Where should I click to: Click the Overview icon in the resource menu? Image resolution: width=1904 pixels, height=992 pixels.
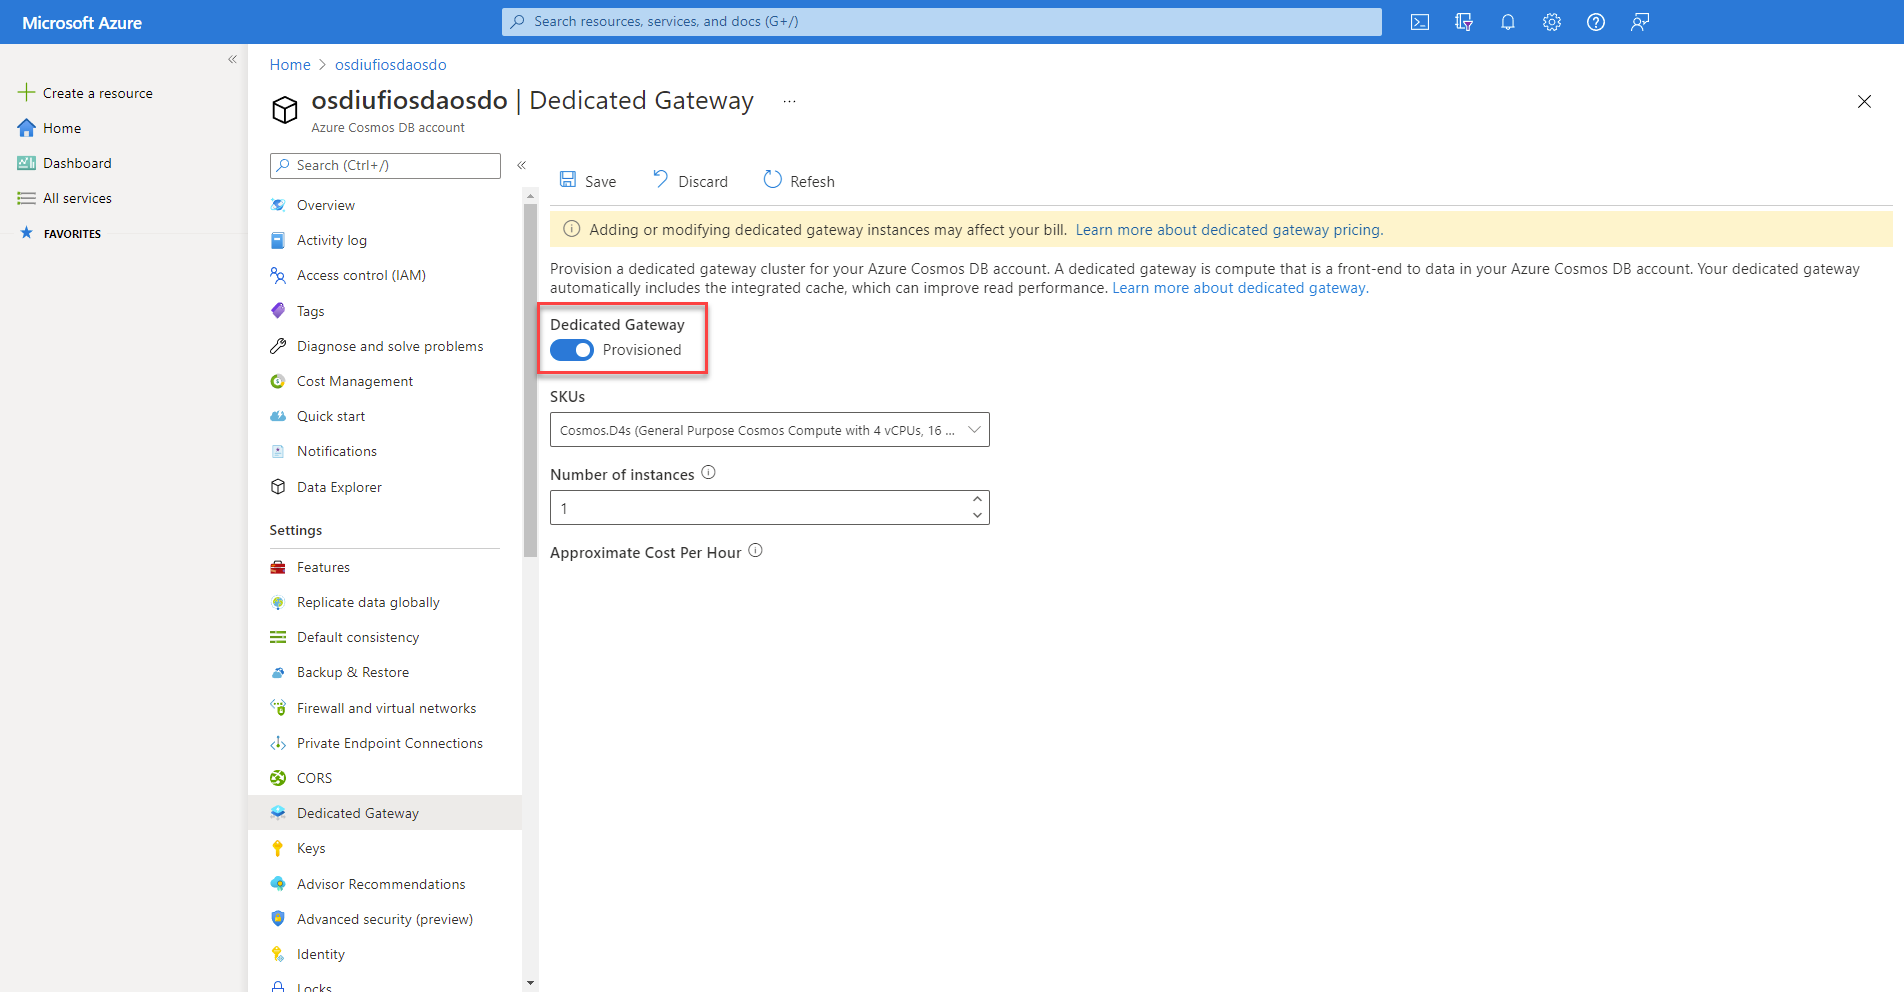278,205
